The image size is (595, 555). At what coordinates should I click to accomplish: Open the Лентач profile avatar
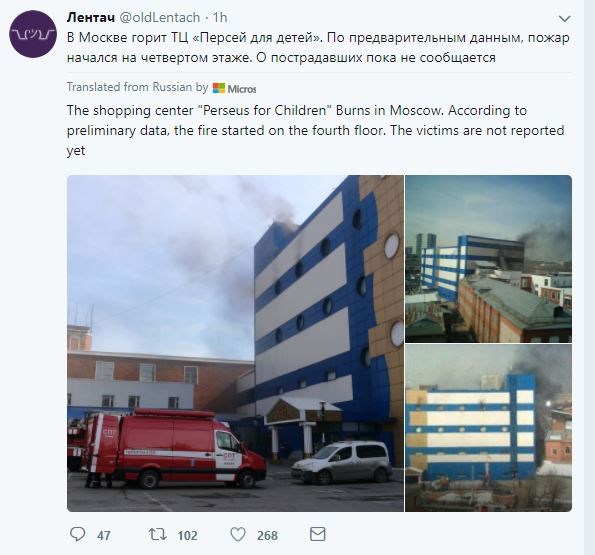click(x=33, y=34)
